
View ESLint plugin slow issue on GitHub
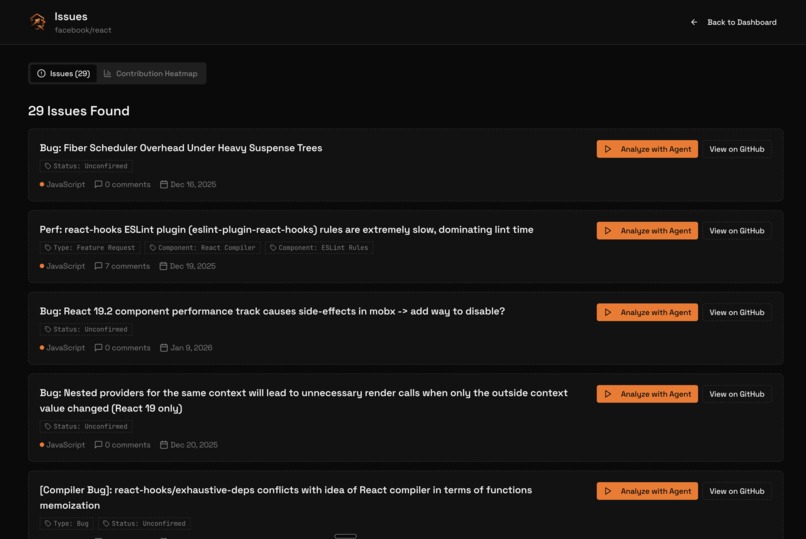(x=737, y=231)
